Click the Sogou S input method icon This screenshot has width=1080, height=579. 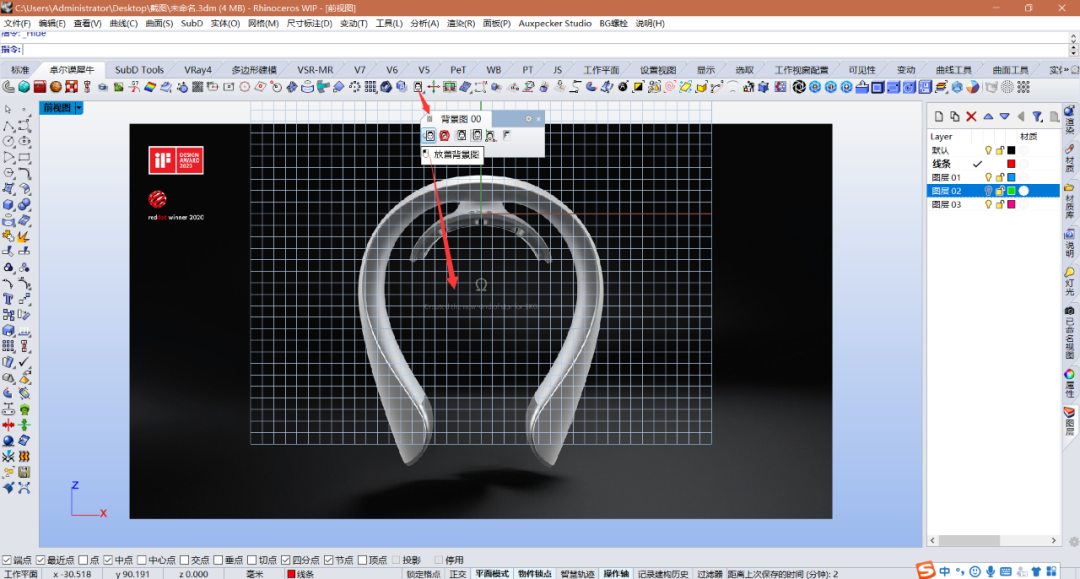(x=926, y=569)
